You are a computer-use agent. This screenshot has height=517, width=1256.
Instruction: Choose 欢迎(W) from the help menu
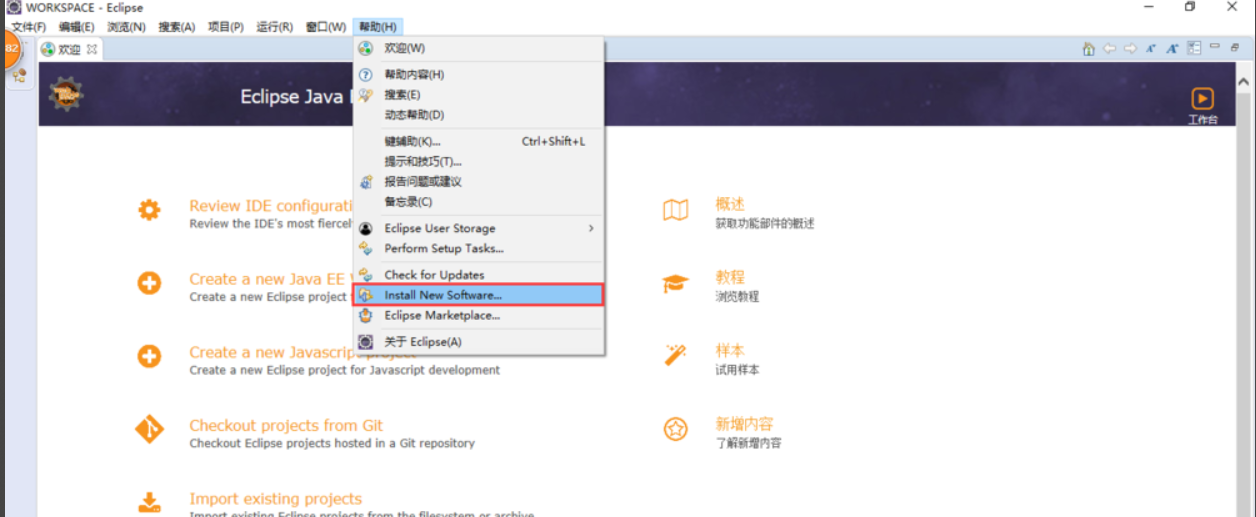(478, 48)
